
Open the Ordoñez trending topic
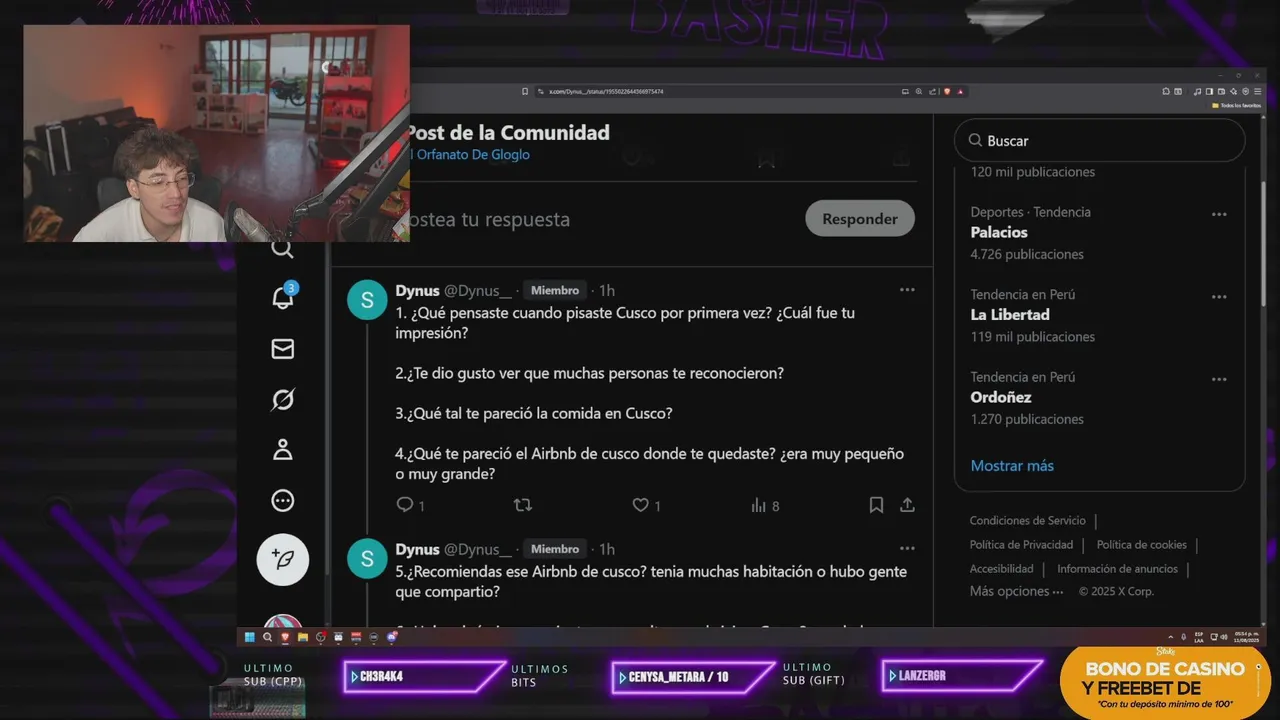tap(1001, 397)
